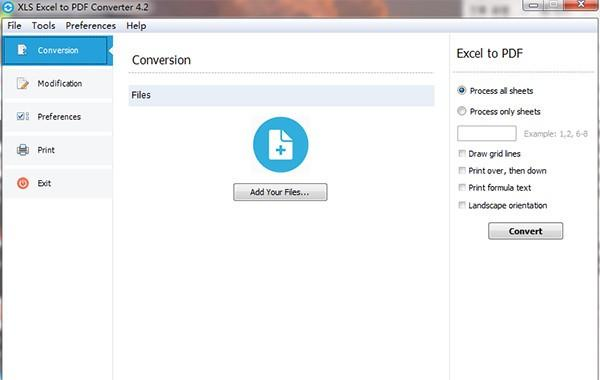Toggle the Print formula text checkbox
The width and height of the screenshot is (600, 380).
pos(462,188)
